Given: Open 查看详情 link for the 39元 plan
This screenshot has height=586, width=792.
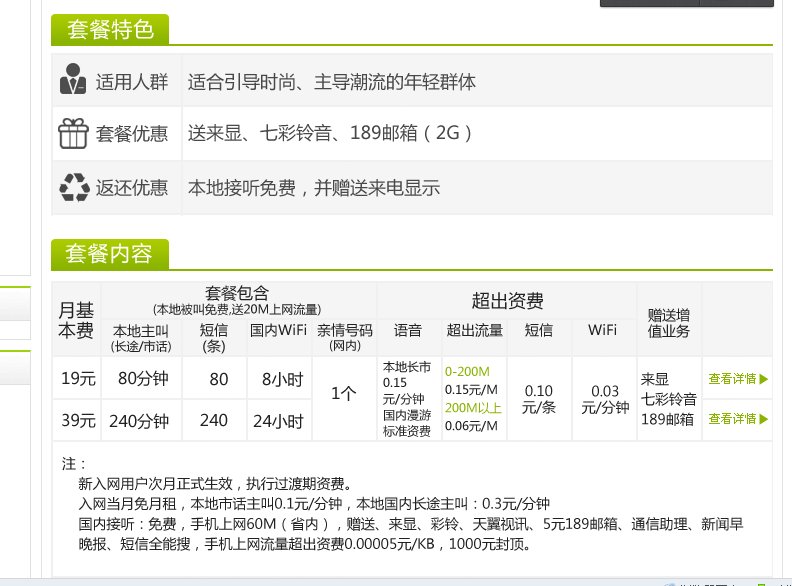Looking at the screenshot, I should pyautogui.click(x=738, y=418).
